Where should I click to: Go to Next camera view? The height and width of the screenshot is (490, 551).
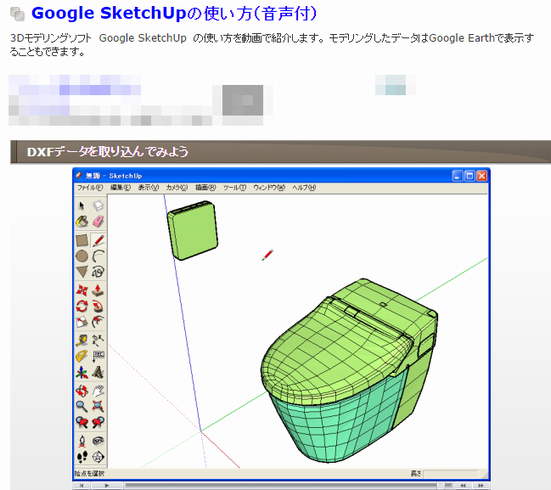98,422
